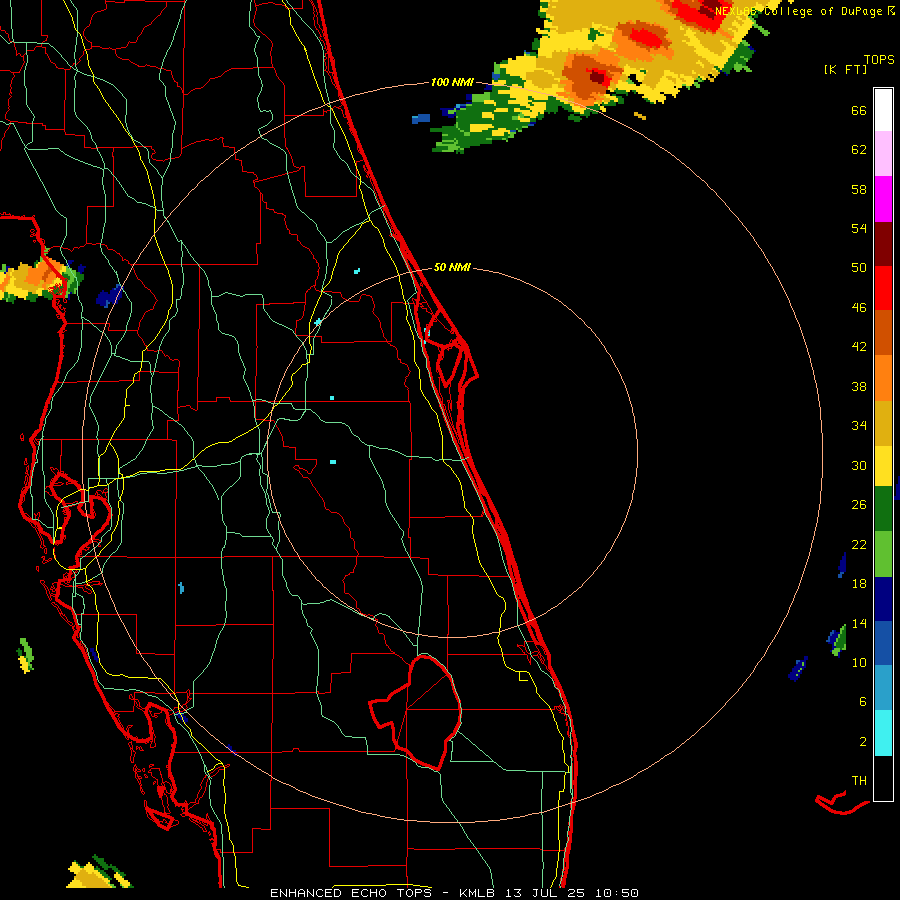Click the "10" legend value
Image resolution: width=900 pixels, height=900 pixels.
859,663
